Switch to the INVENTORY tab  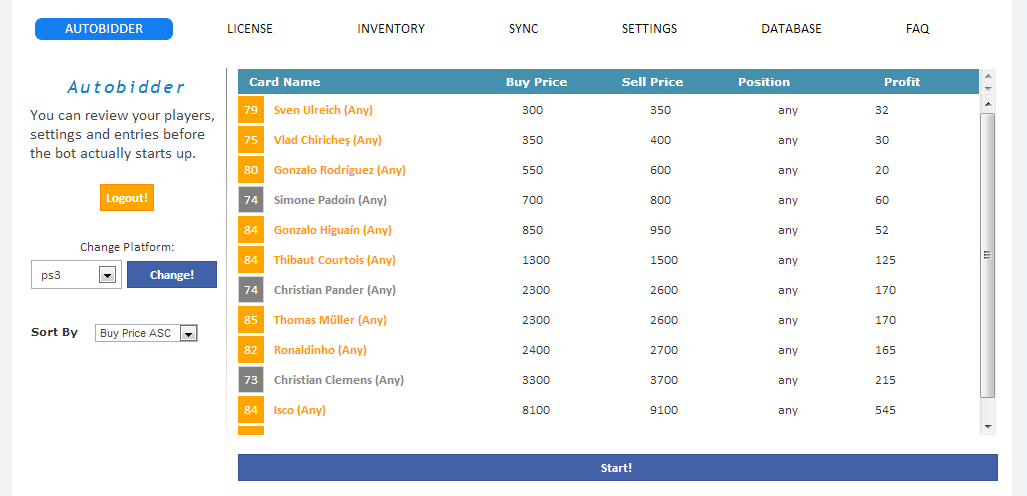click(x=391, y=29)
